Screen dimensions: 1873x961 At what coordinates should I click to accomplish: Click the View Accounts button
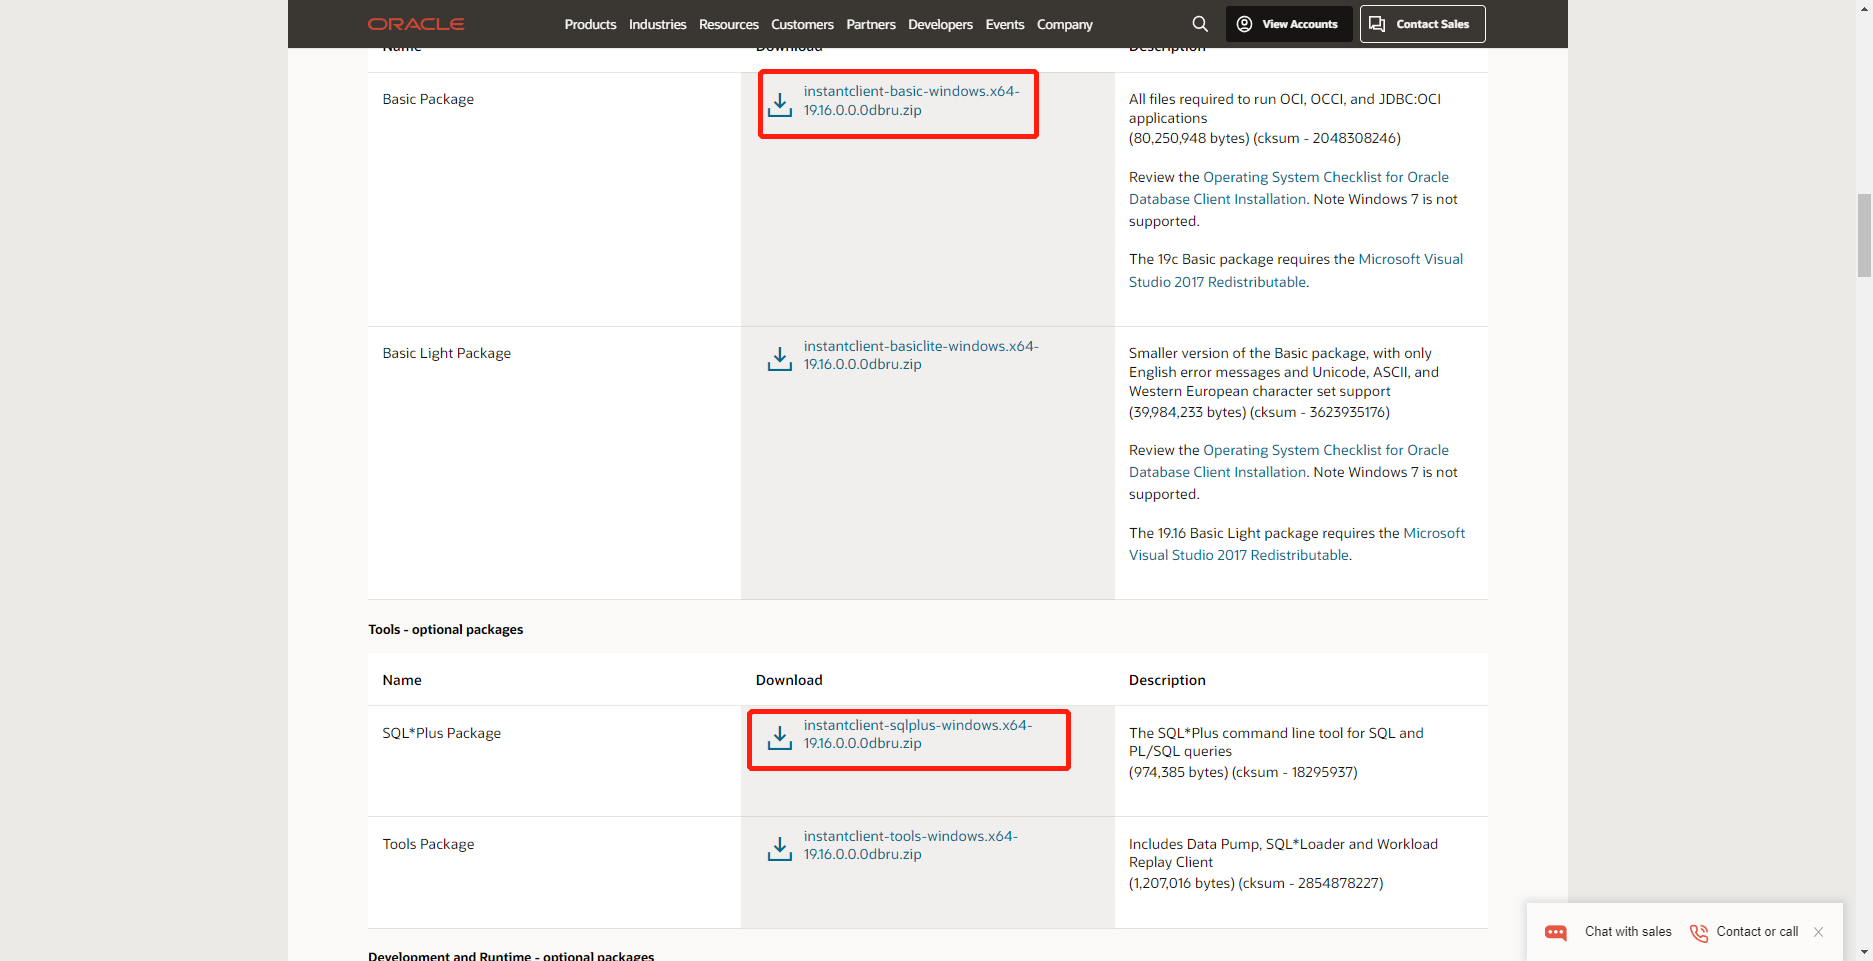pyautogui.click(x=1289, y=23)
